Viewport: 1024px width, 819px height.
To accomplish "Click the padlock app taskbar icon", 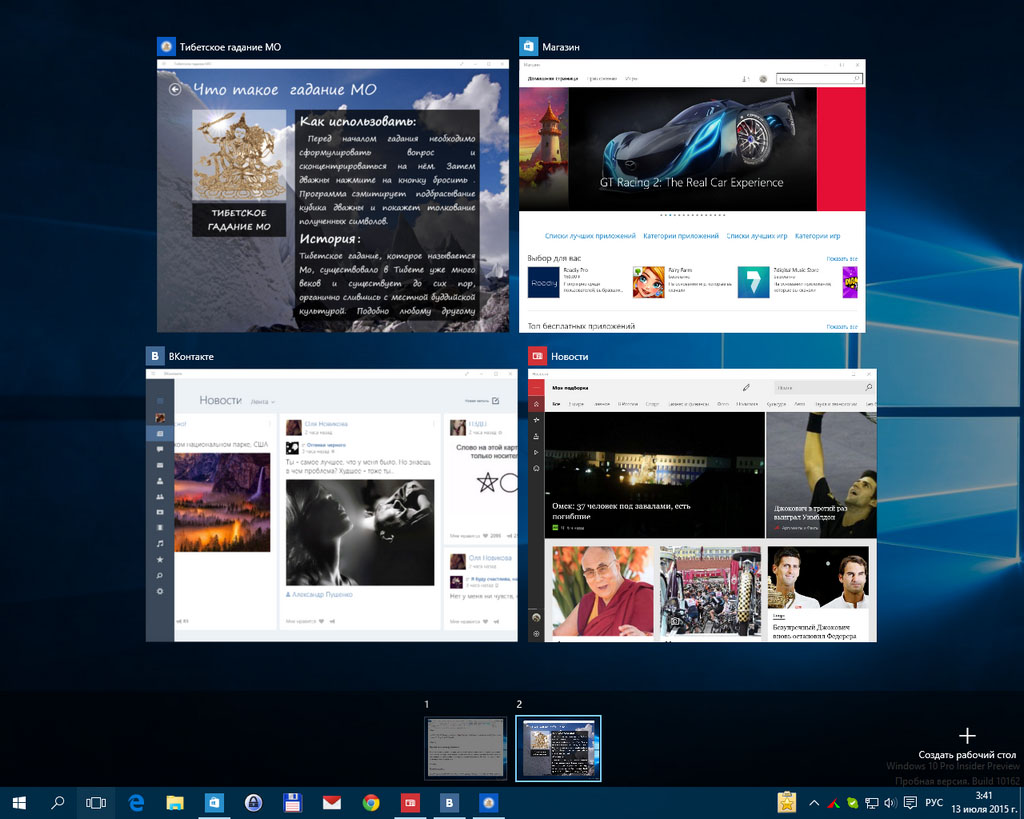I will click(x=253, y=803).
